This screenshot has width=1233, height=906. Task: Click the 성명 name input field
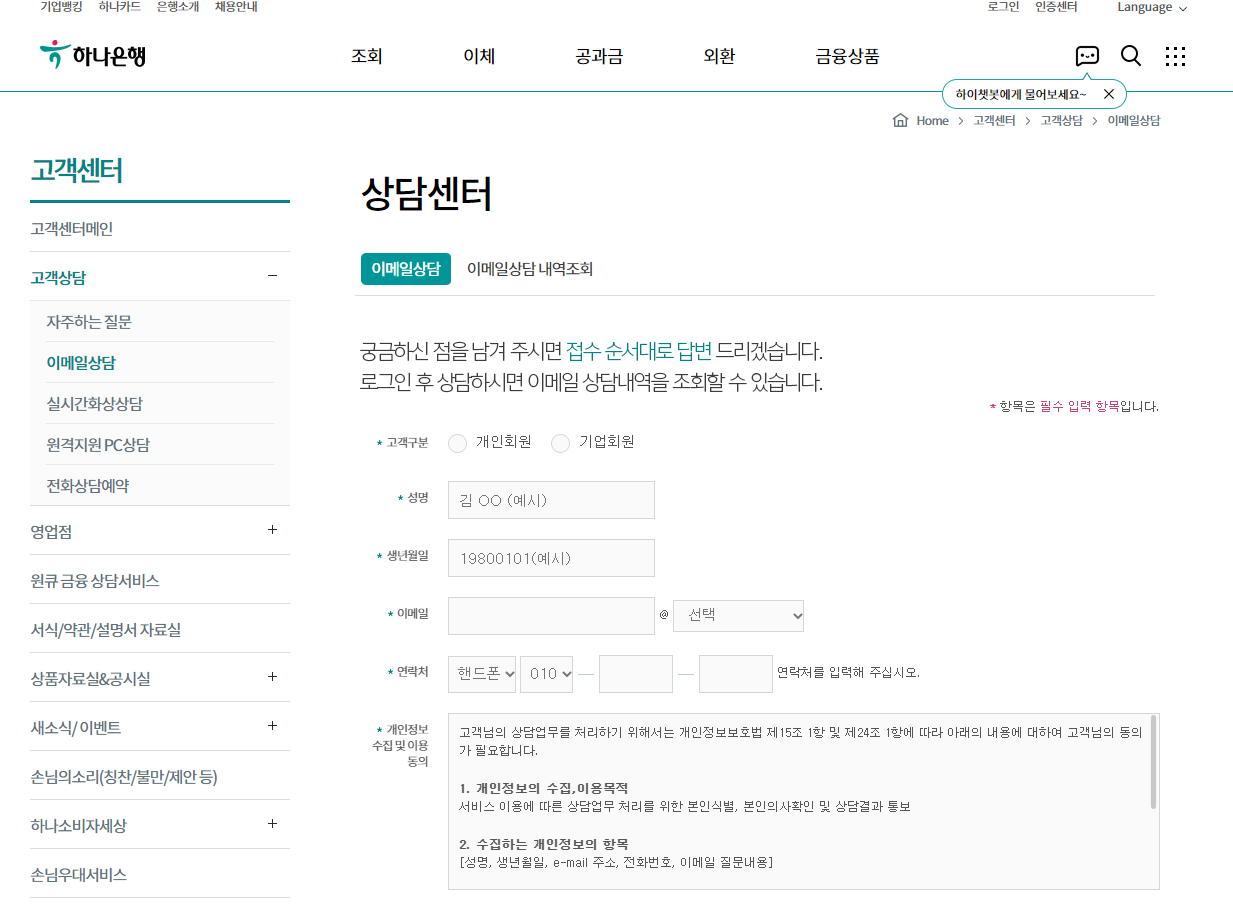click(x=551, y=500)
